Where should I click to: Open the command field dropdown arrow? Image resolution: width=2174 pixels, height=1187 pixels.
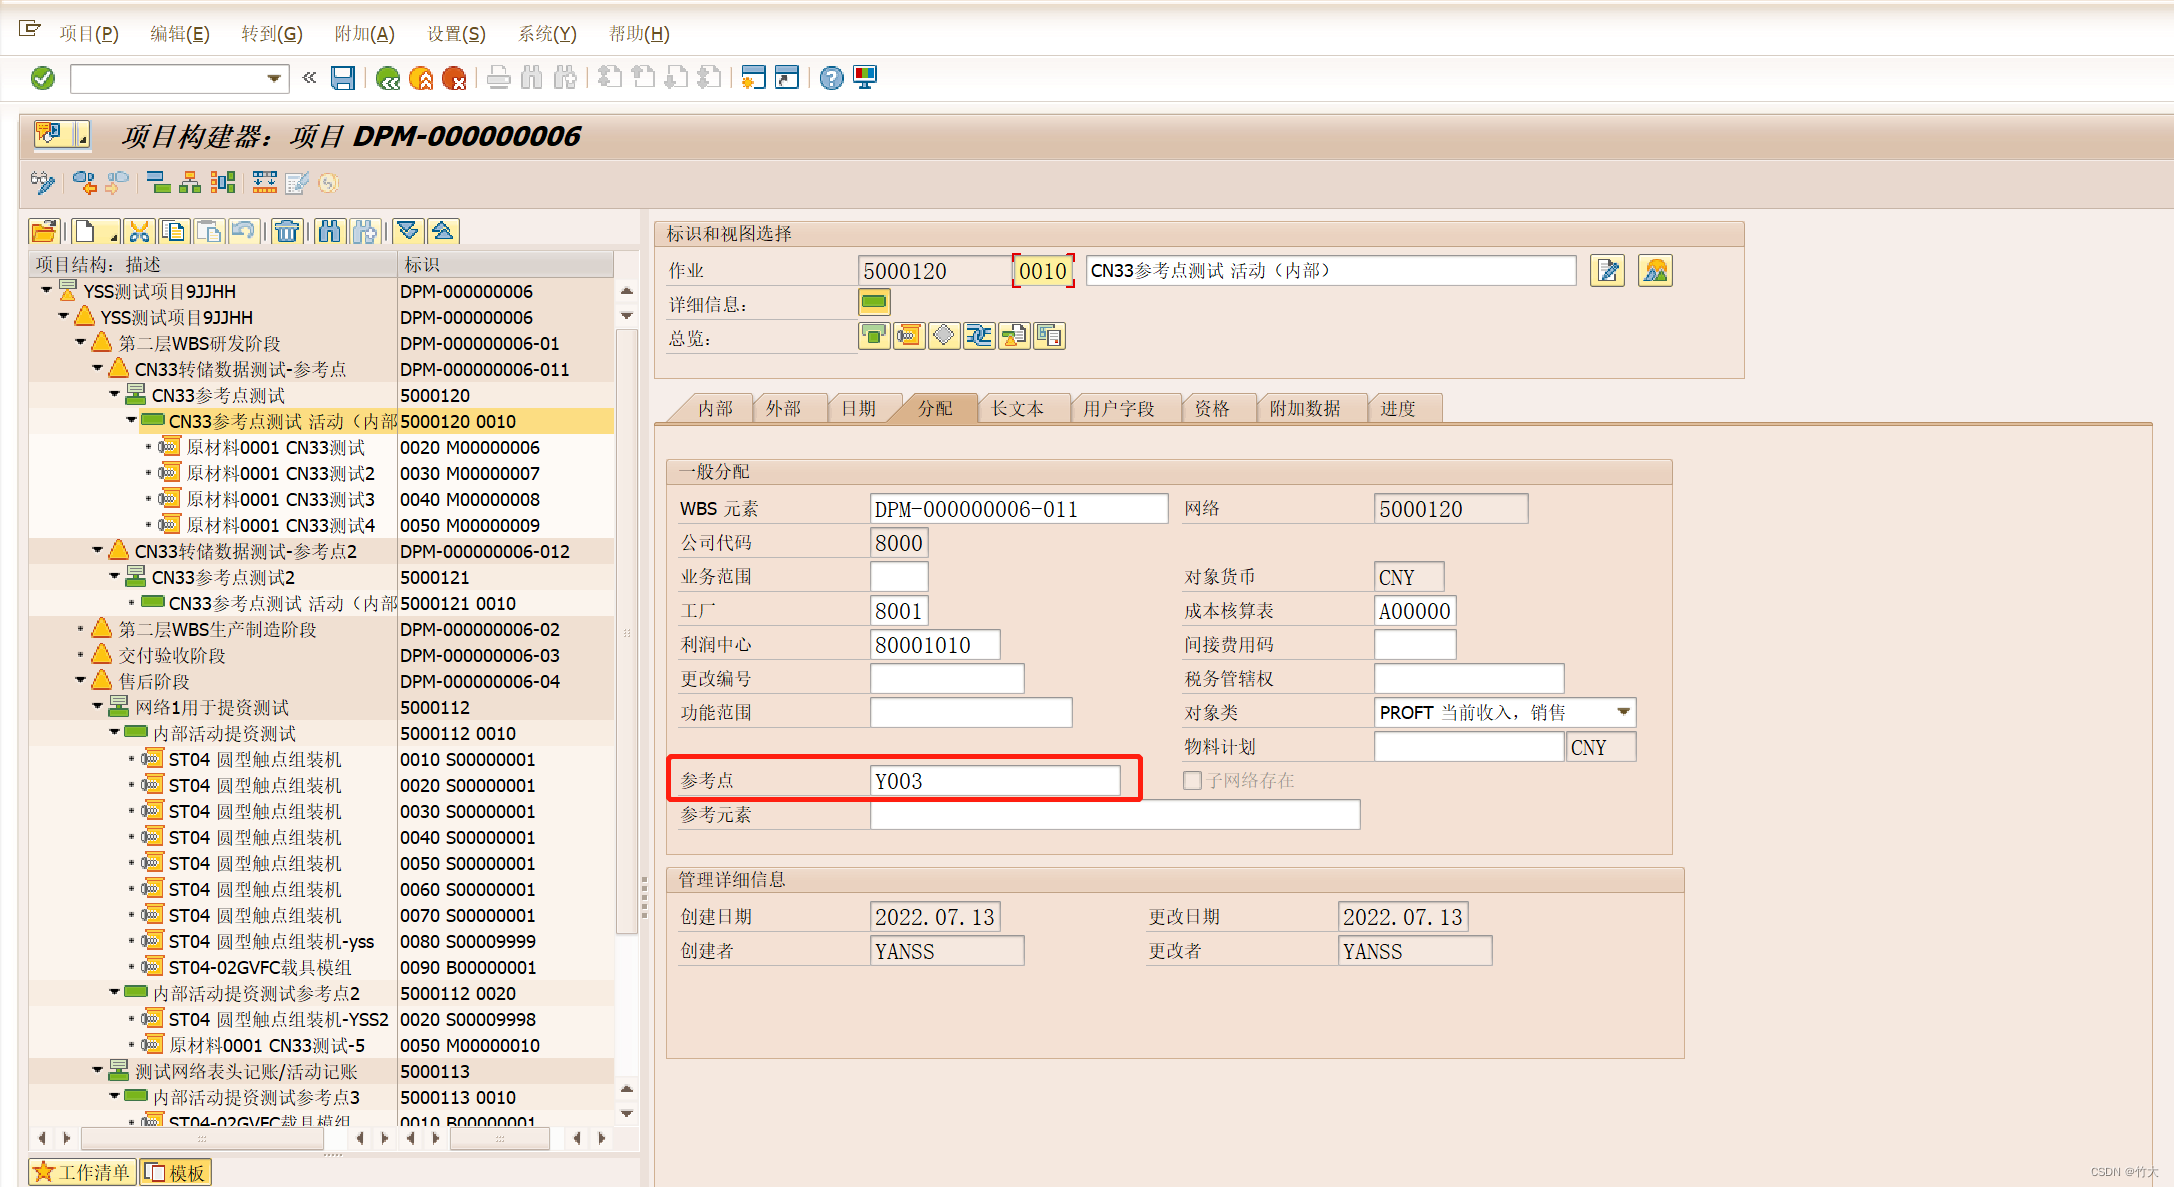pyautogui.click(x=272, y=78)
